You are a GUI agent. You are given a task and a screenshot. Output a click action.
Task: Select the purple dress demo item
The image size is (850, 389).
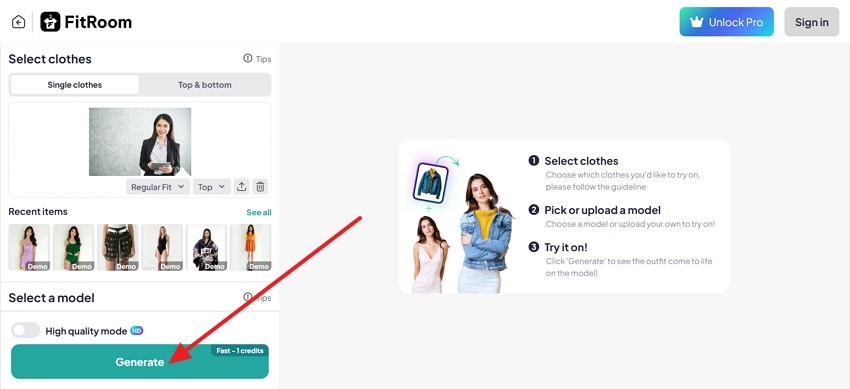coord(29,248)
